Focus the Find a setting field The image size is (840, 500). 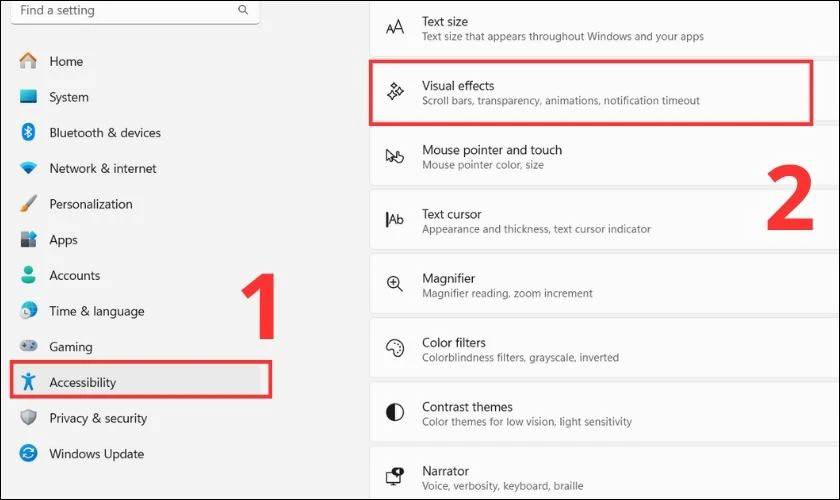point(135,11)
